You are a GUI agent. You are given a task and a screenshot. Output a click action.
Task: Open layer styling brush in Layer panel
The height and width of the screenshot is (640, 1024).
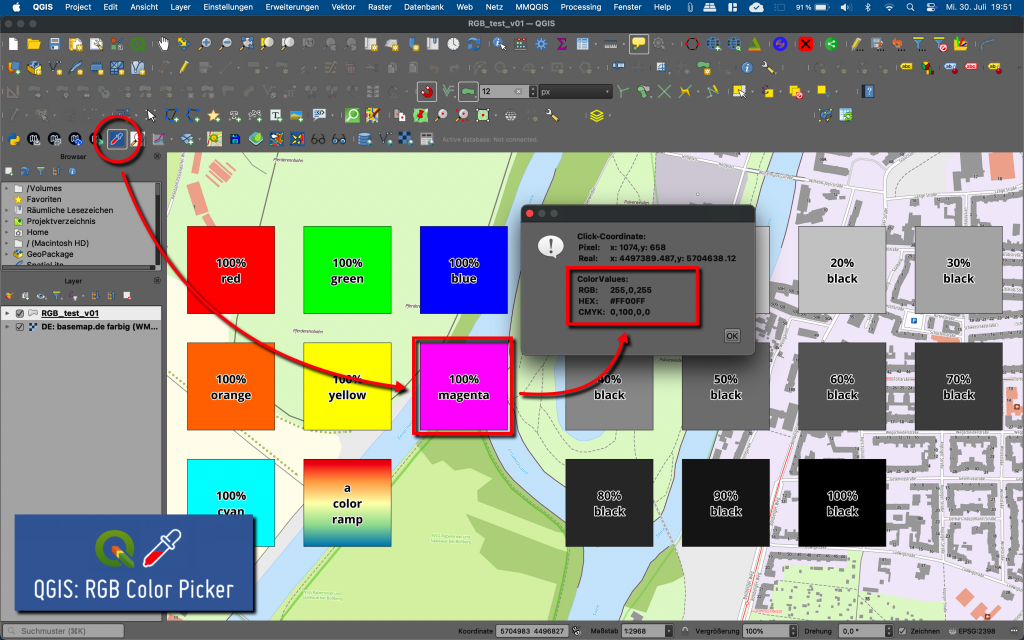10,296
